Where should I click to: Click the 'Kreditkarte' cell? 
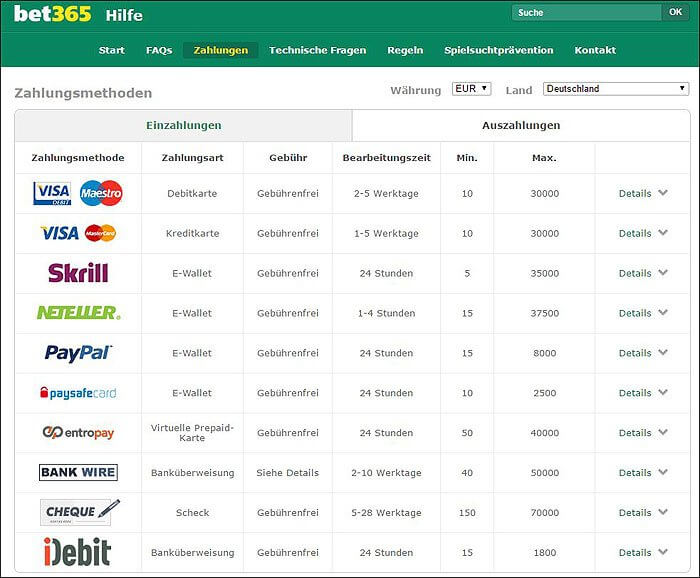[x=192, y=233]
